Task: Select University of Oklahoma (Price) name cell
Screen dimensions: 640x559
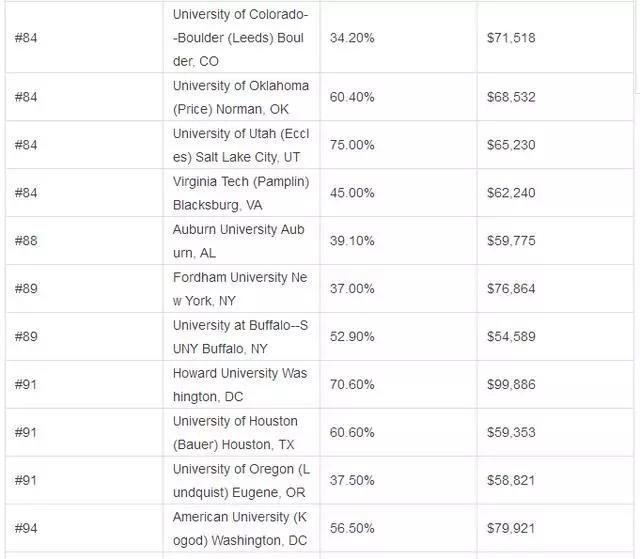Action: [x=241, y=98]
